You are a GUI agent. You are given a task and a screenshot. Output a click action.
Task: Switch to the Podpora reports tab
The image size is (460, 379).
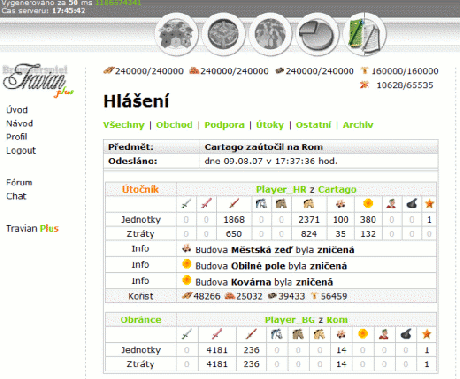pyautogui.click(x=224, y=125)
